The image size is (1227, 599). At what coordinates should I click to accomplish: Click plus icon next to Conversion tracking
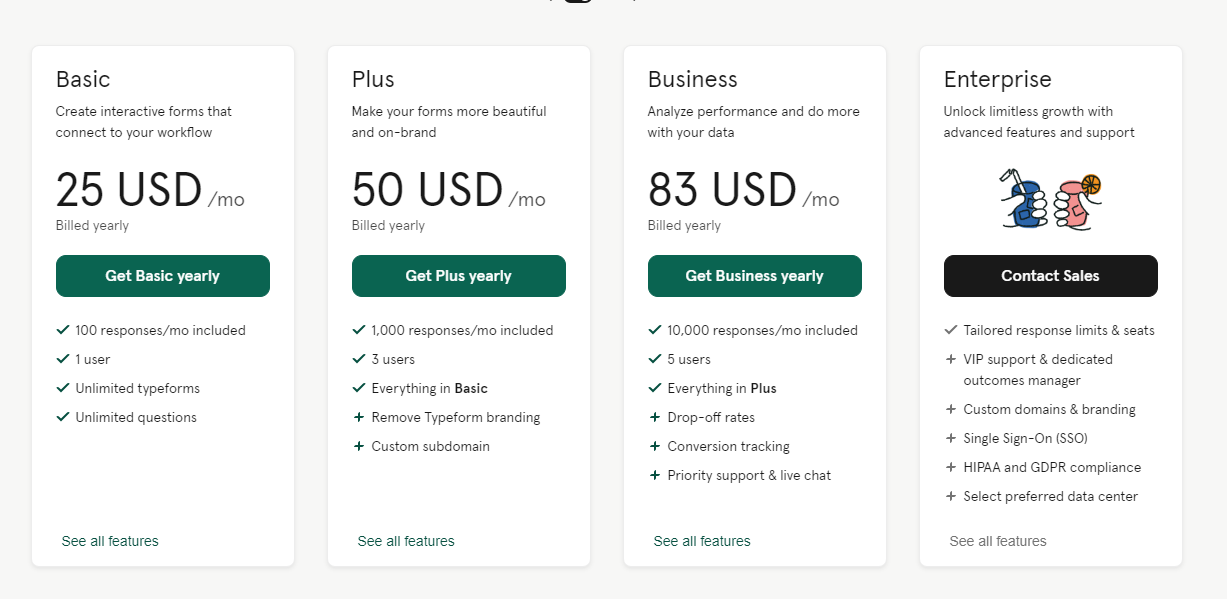pos(655,446)
